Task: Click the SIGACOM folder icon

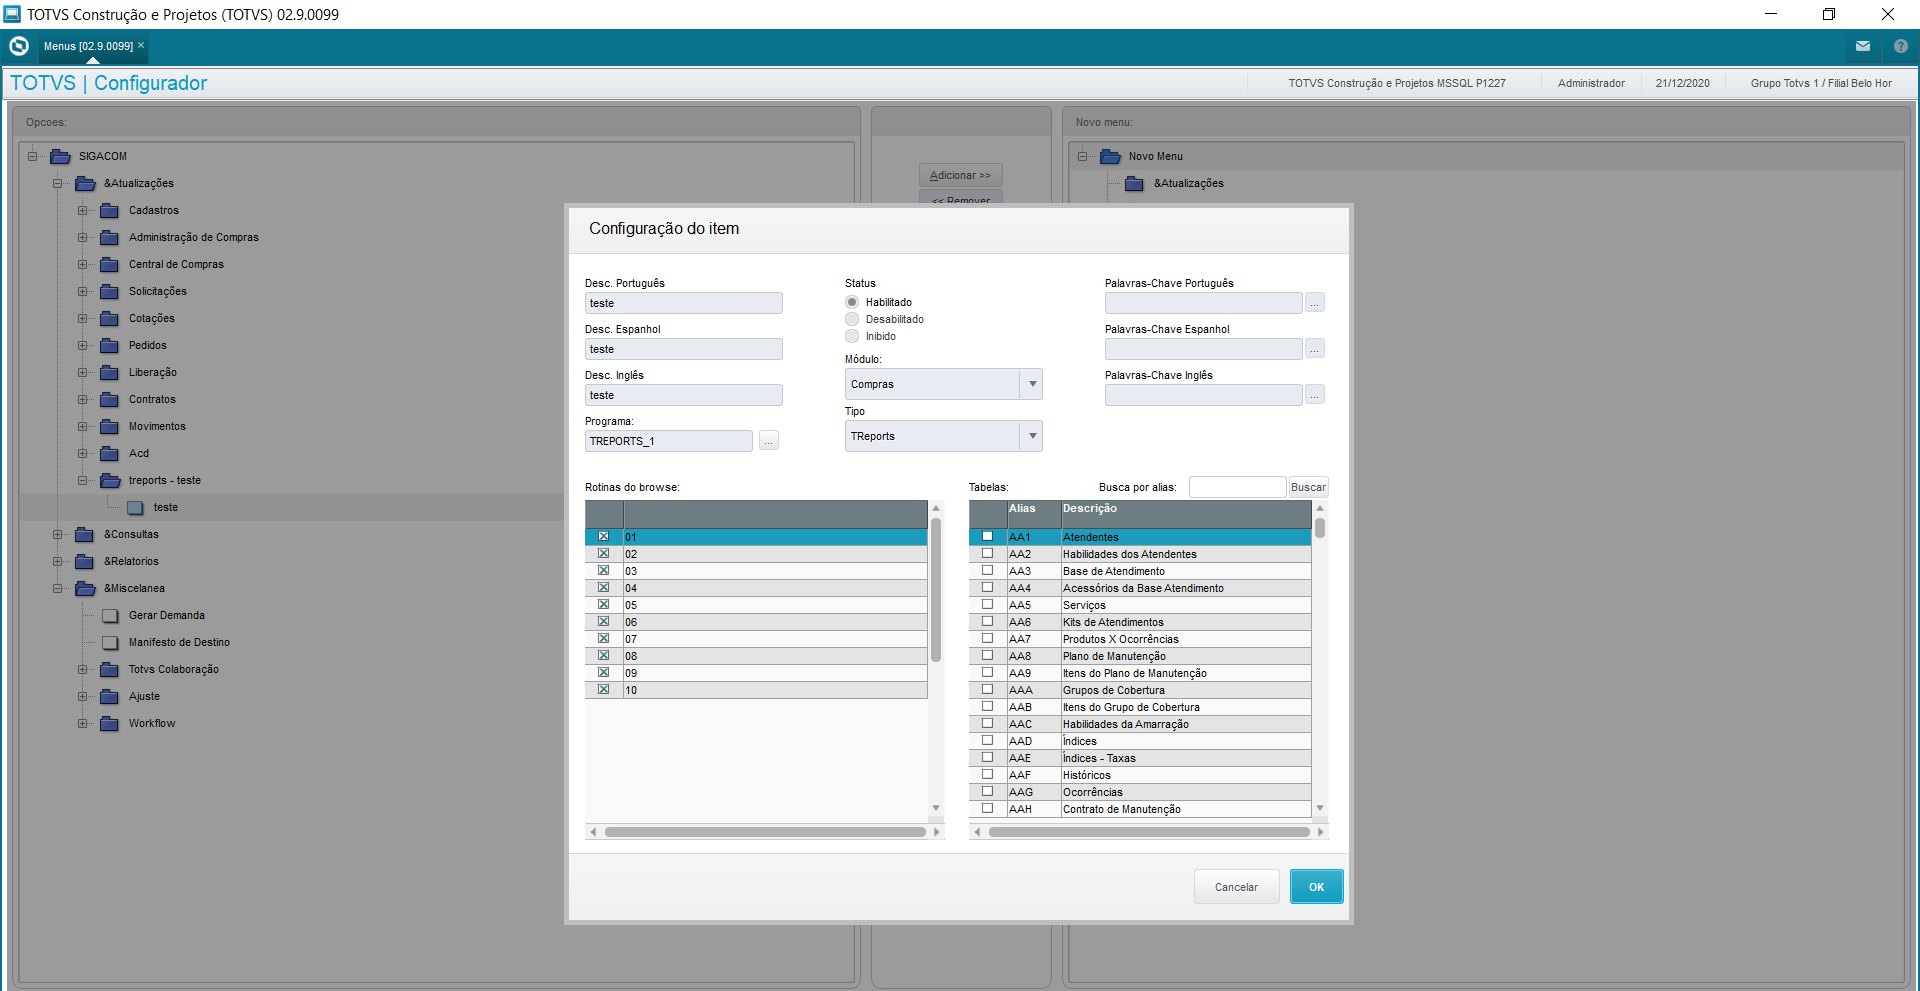Action: point(60,156)
